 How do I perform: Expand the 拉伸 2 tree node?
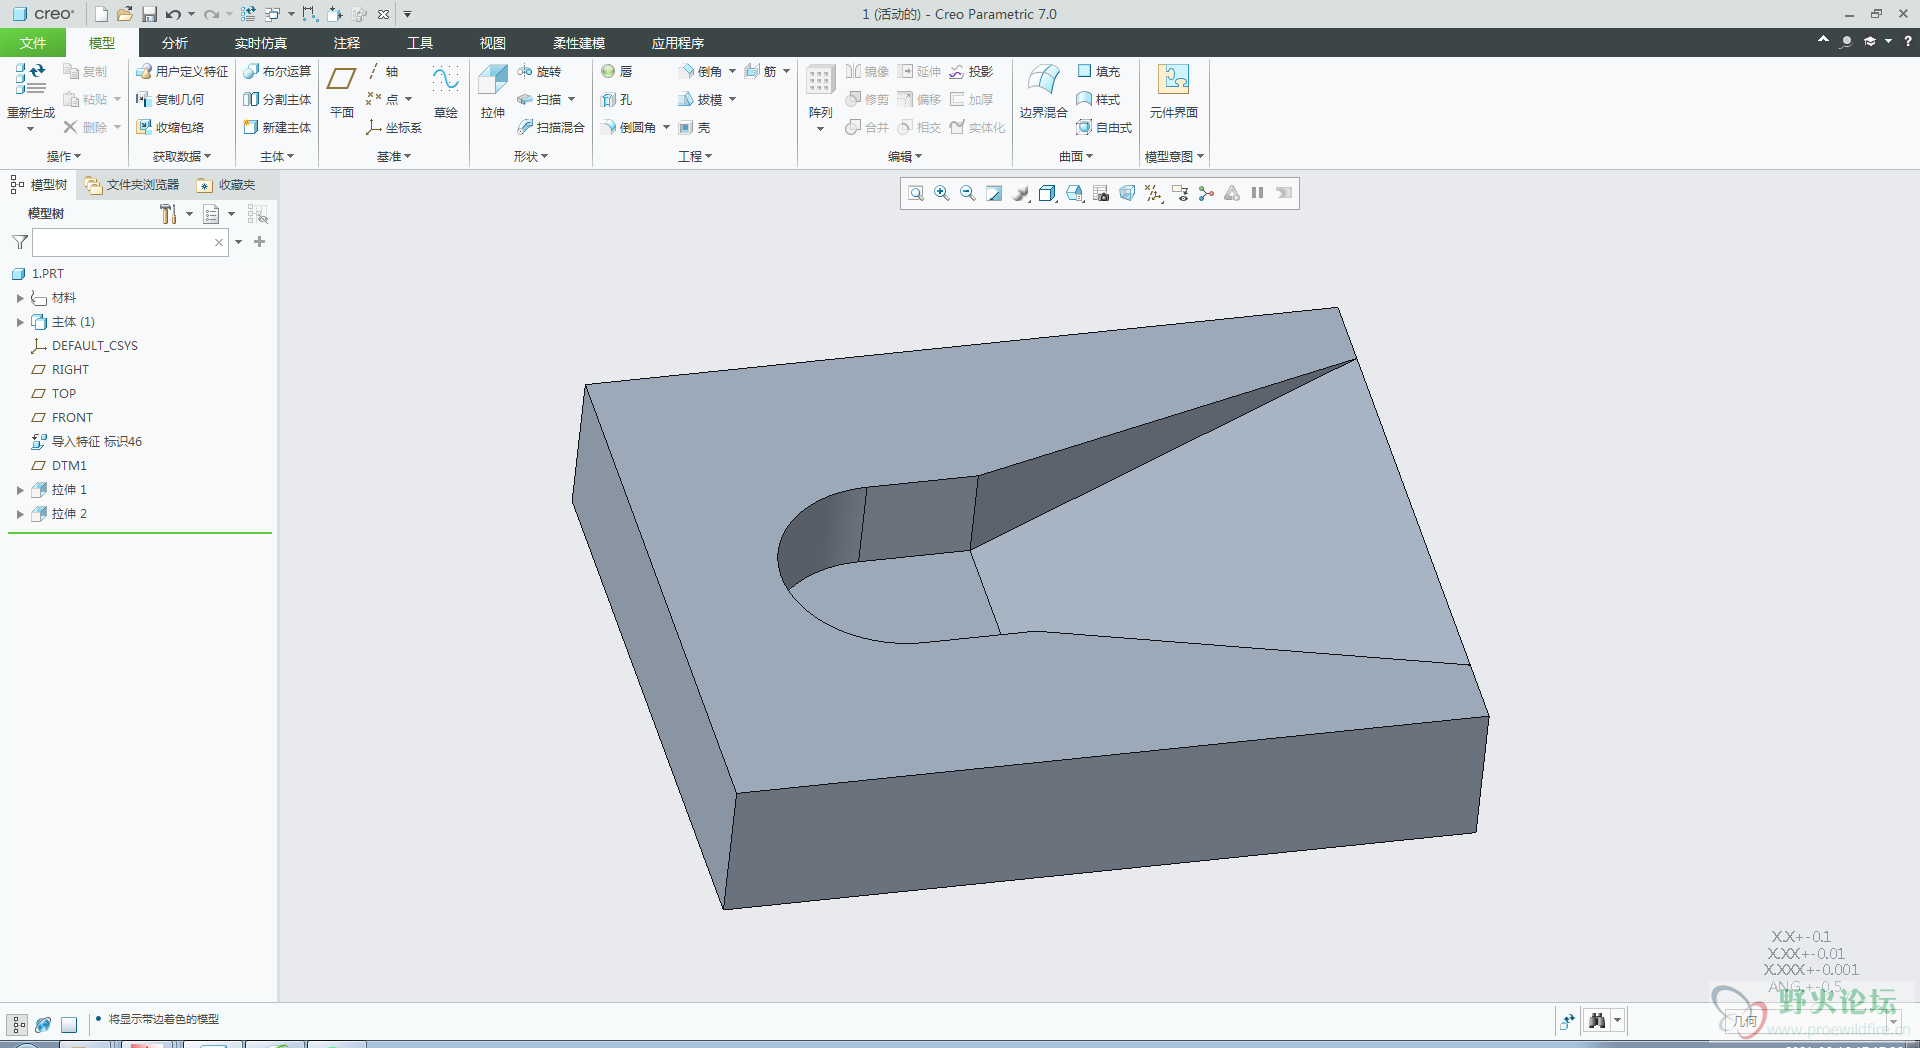pos(20,514)
